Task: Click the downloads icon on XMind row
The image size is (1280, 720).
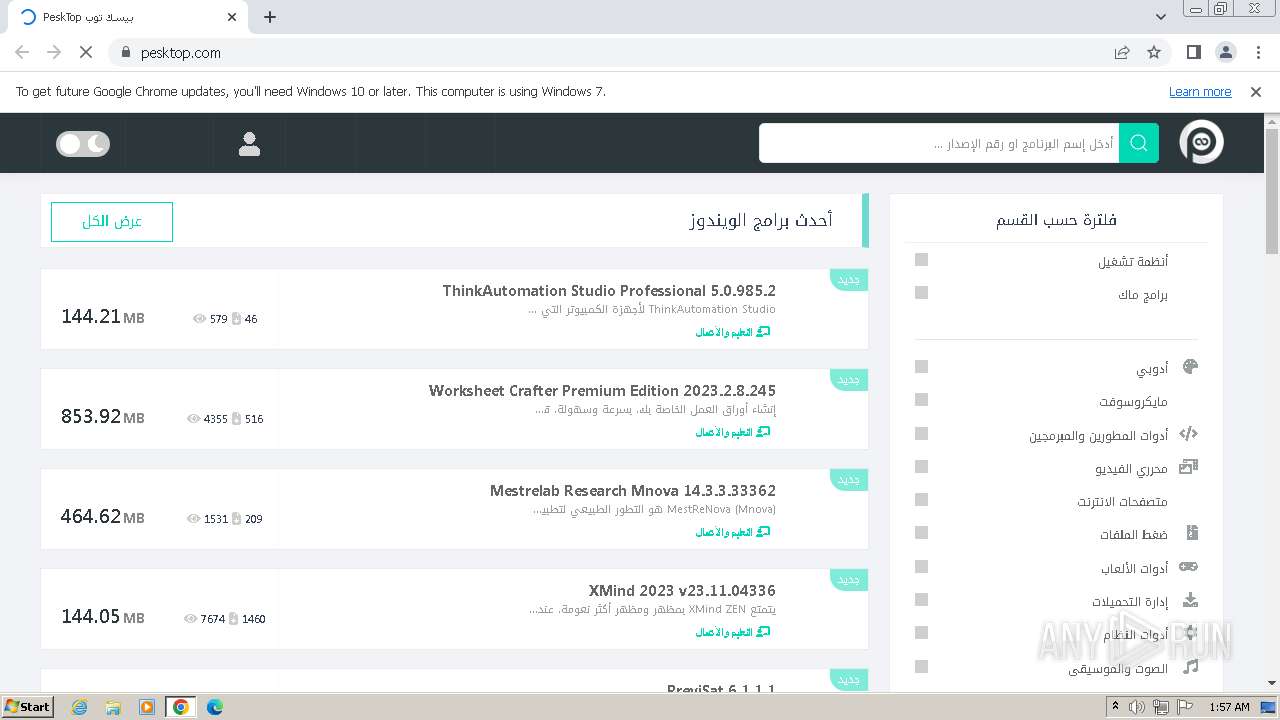Action: coord(234,619)
